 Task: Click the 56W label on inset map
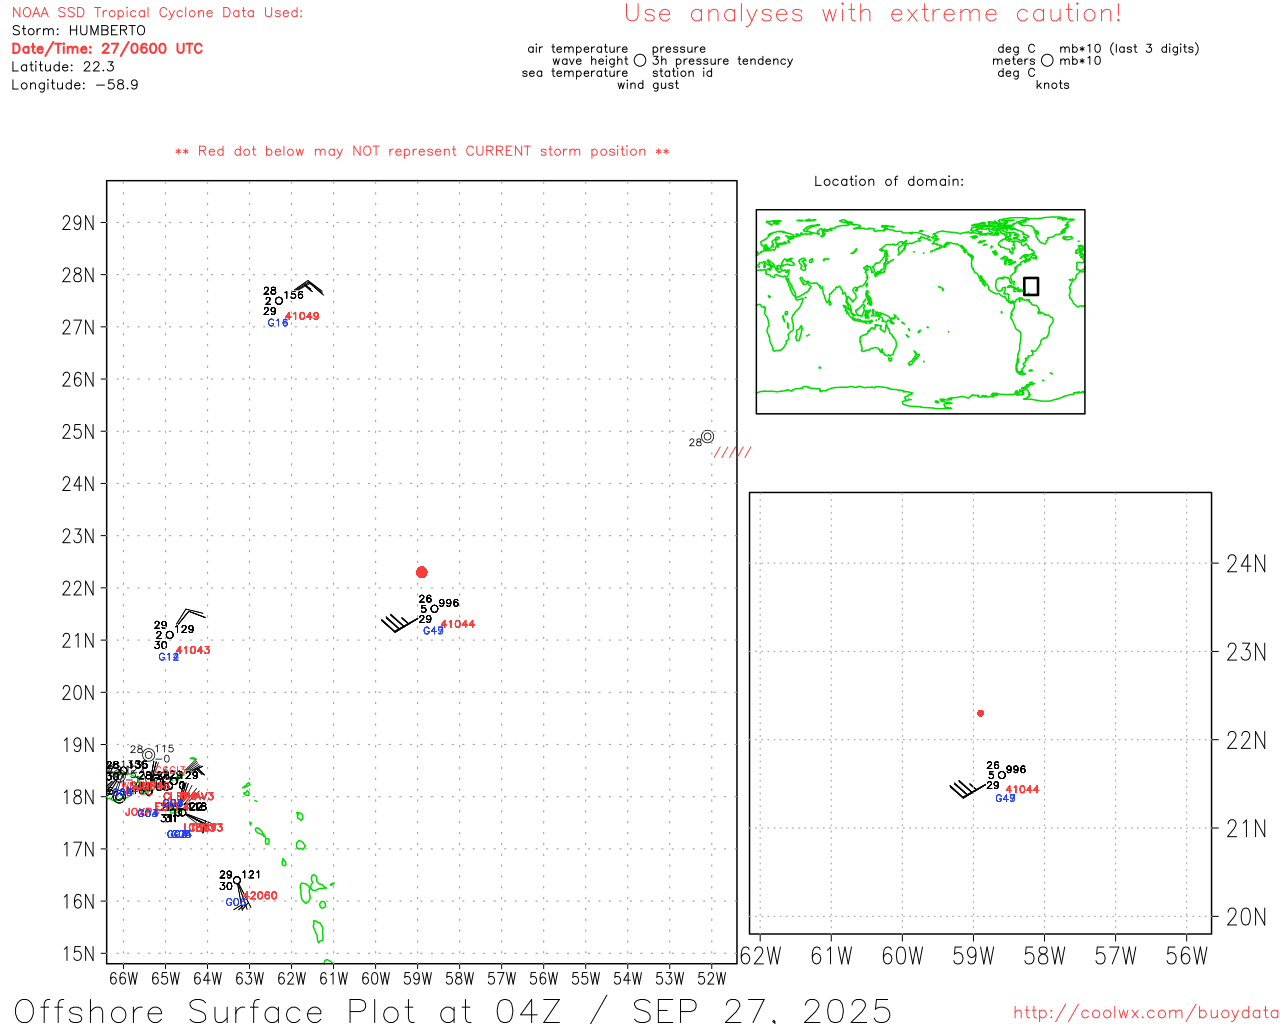pyautogui.click(x=1187, y=956)
